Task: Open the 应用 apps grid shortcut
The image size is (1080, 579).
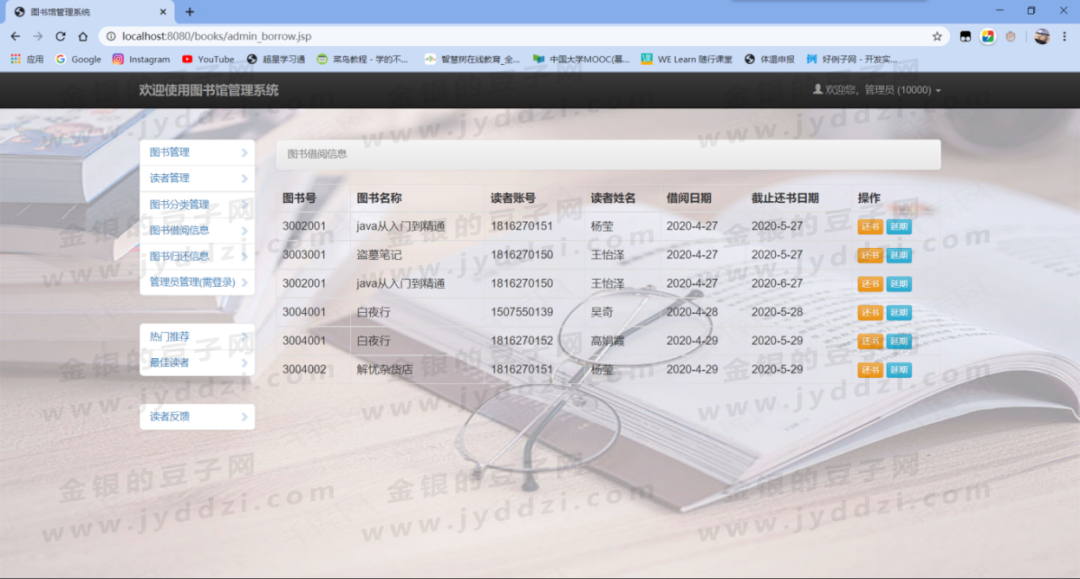Action: coord(27,59)
